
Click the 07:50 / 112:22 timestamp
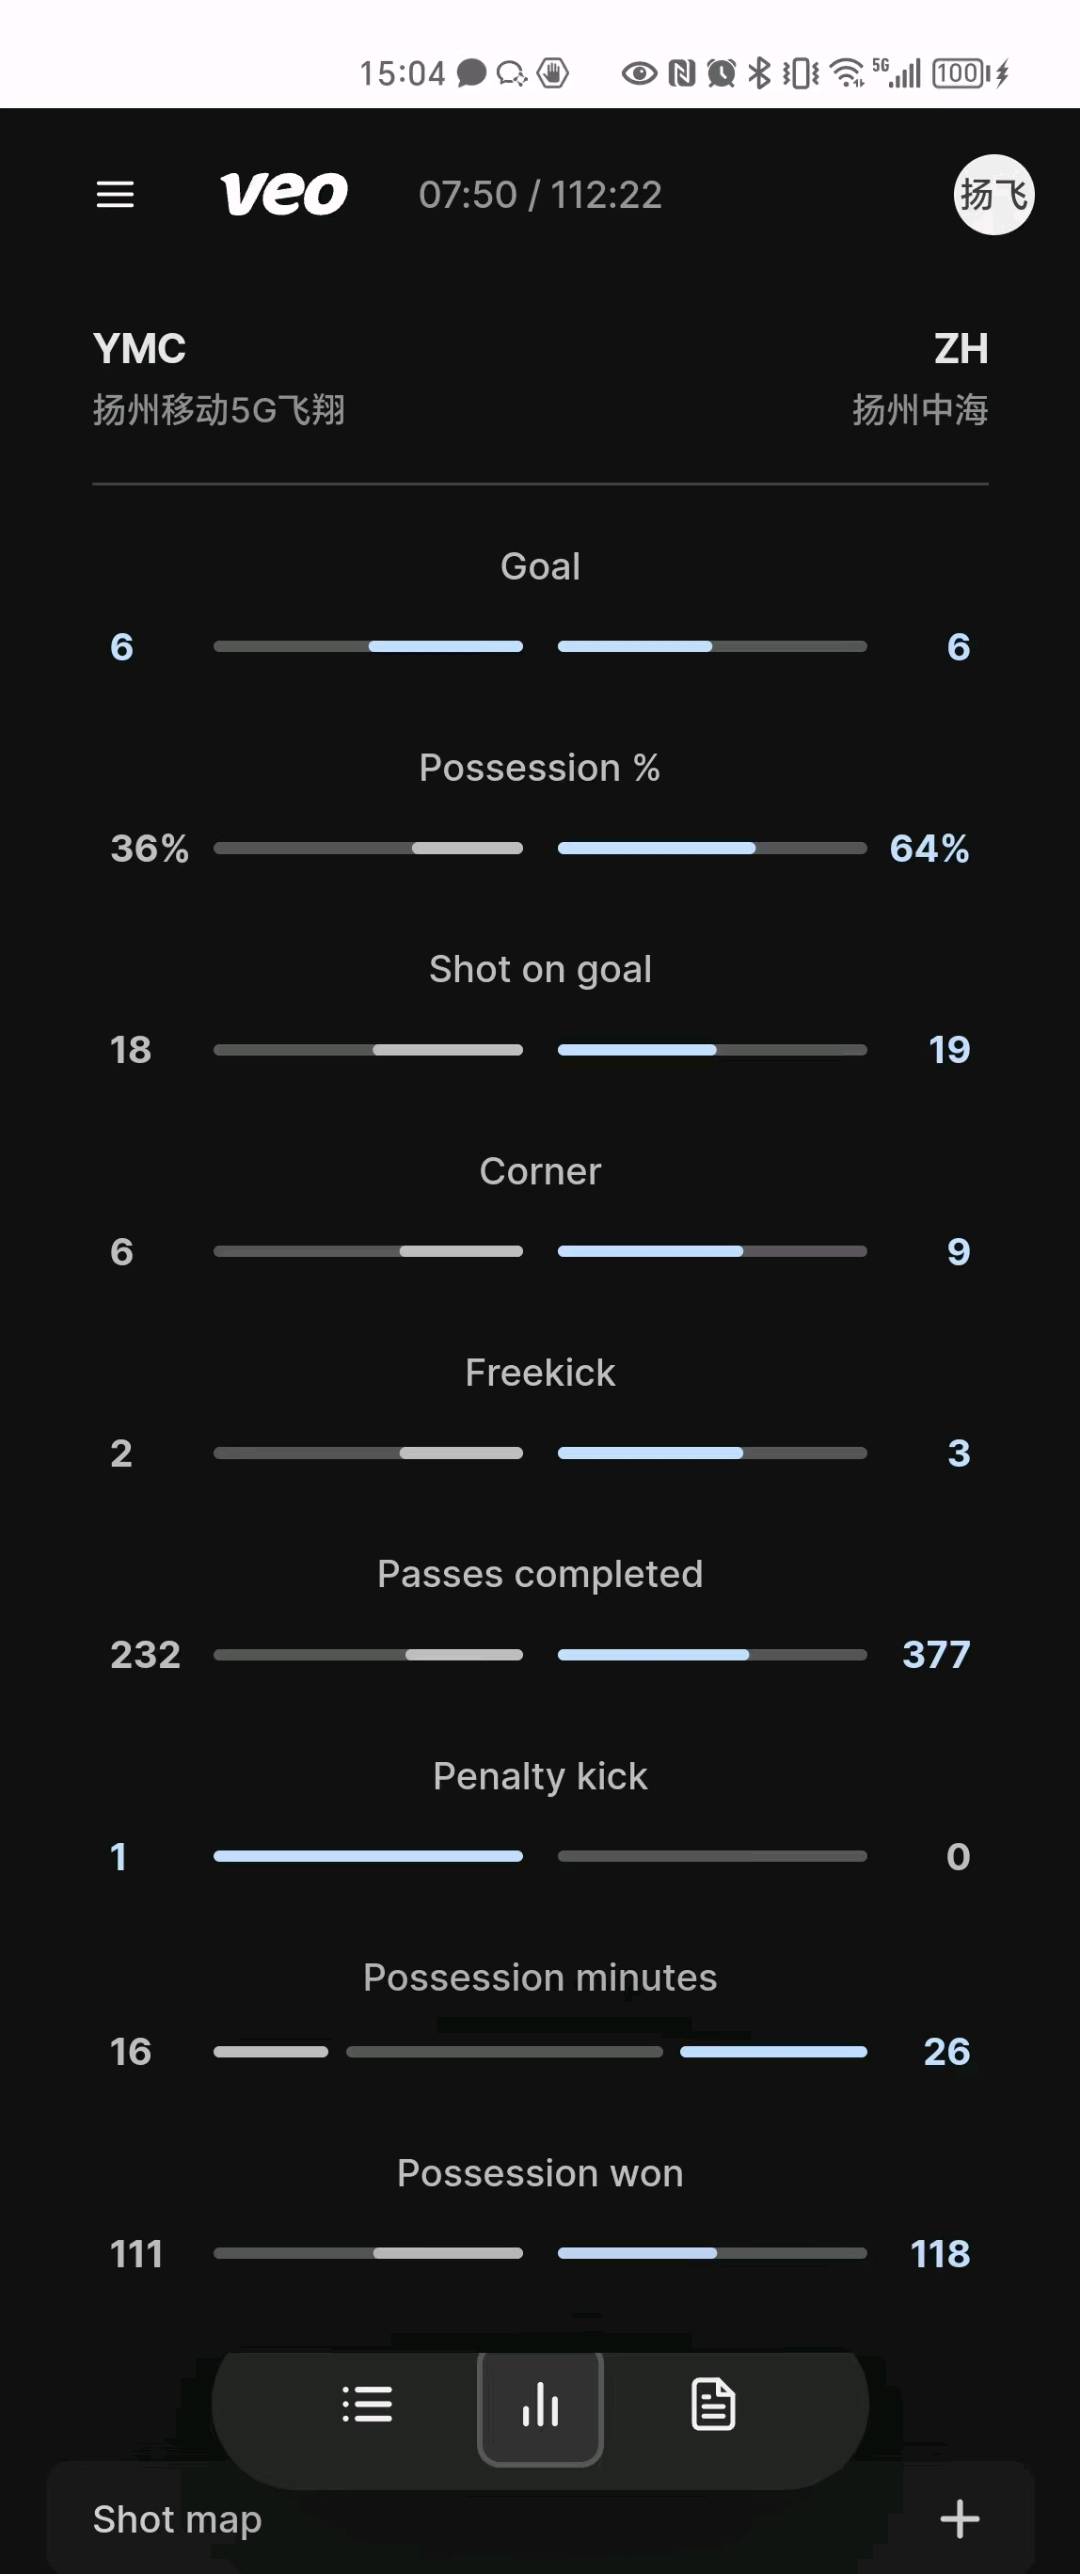[540, 194]
